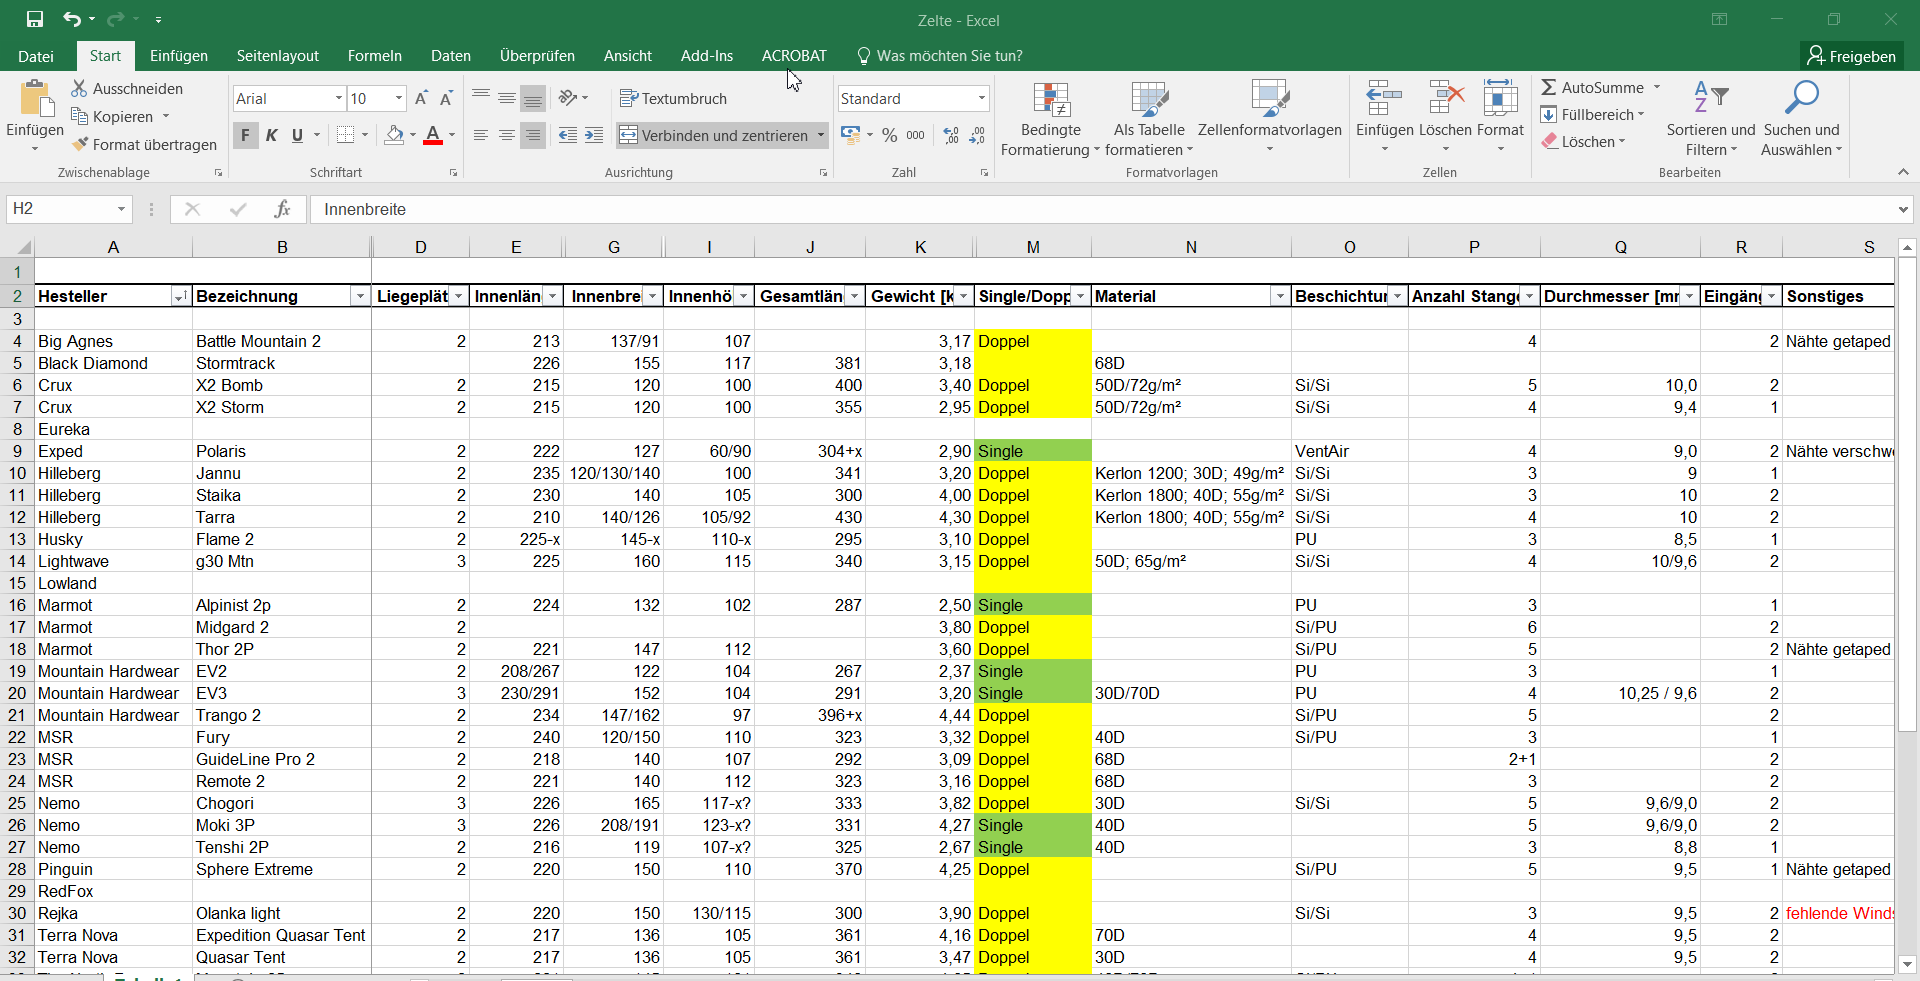Screen dimensions: 1920x981
Task: Open the Datei tab
Action: click(36, 56)
